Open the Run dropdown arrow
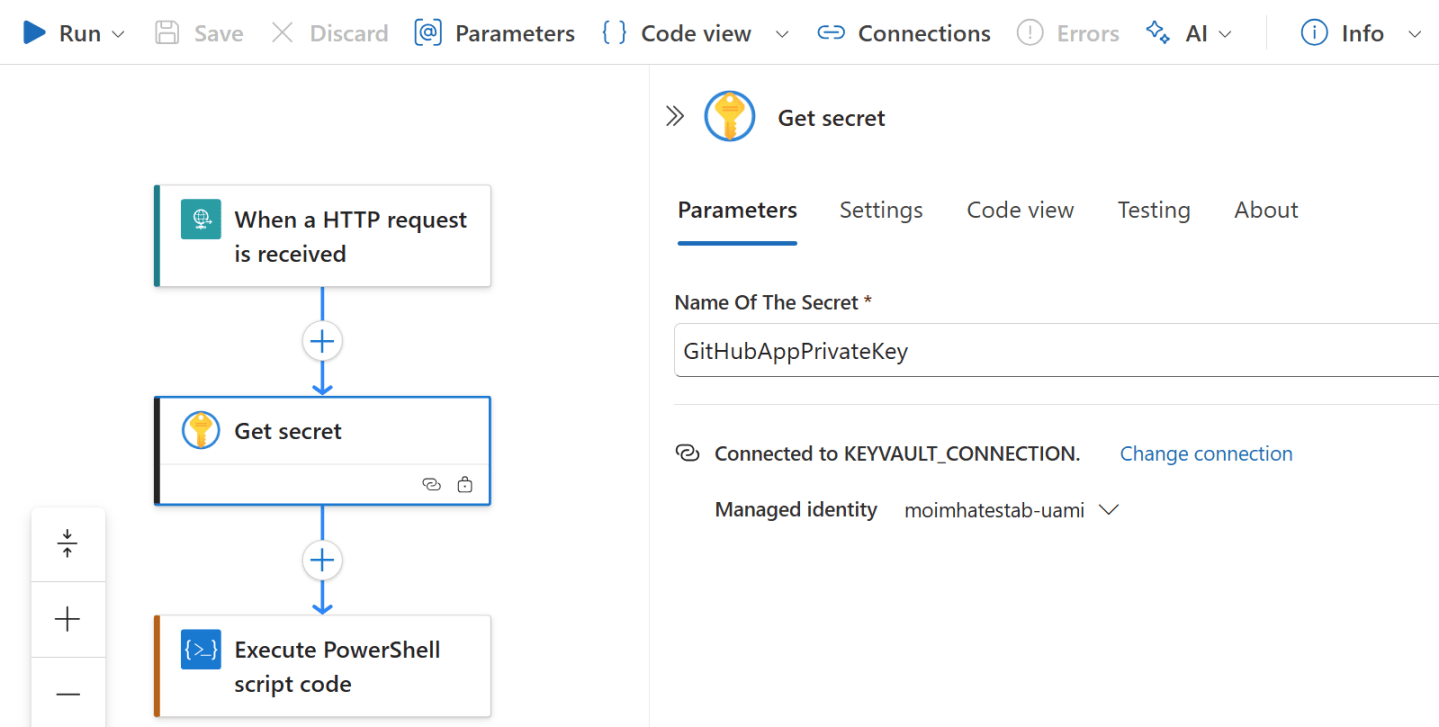The width and height of the screenshot is (1439, 727). pos(118,34)
